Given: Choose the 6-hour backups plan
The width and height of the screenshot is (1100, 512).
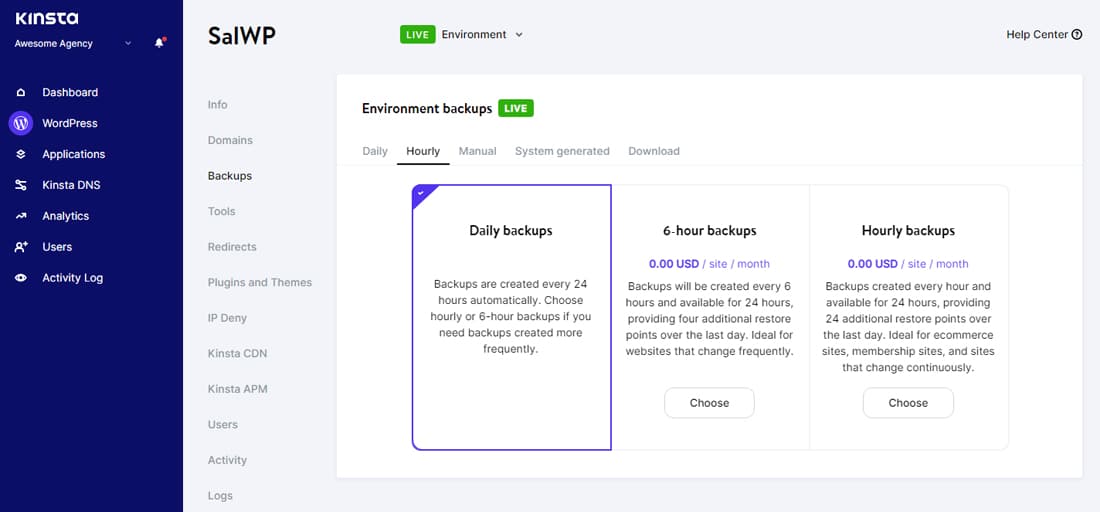Looking at the screenshot, I should click(709, 403).
